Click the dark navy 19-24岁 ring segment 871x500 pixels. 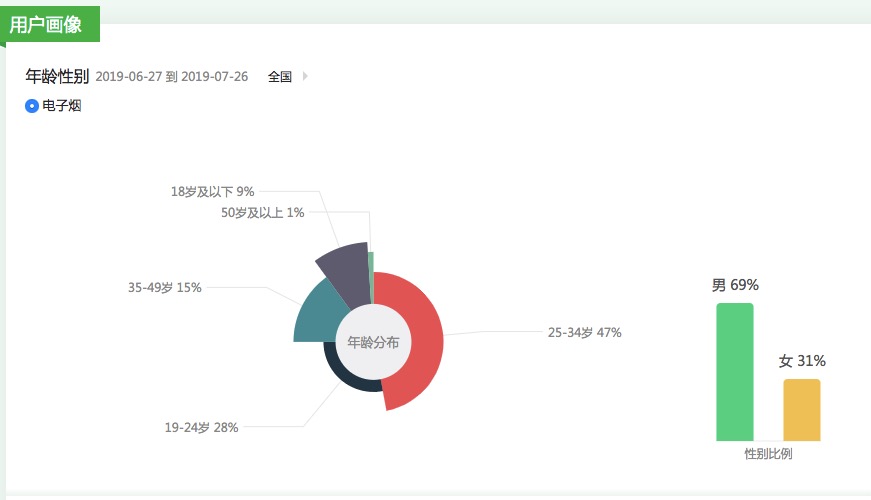click(345, 379)
